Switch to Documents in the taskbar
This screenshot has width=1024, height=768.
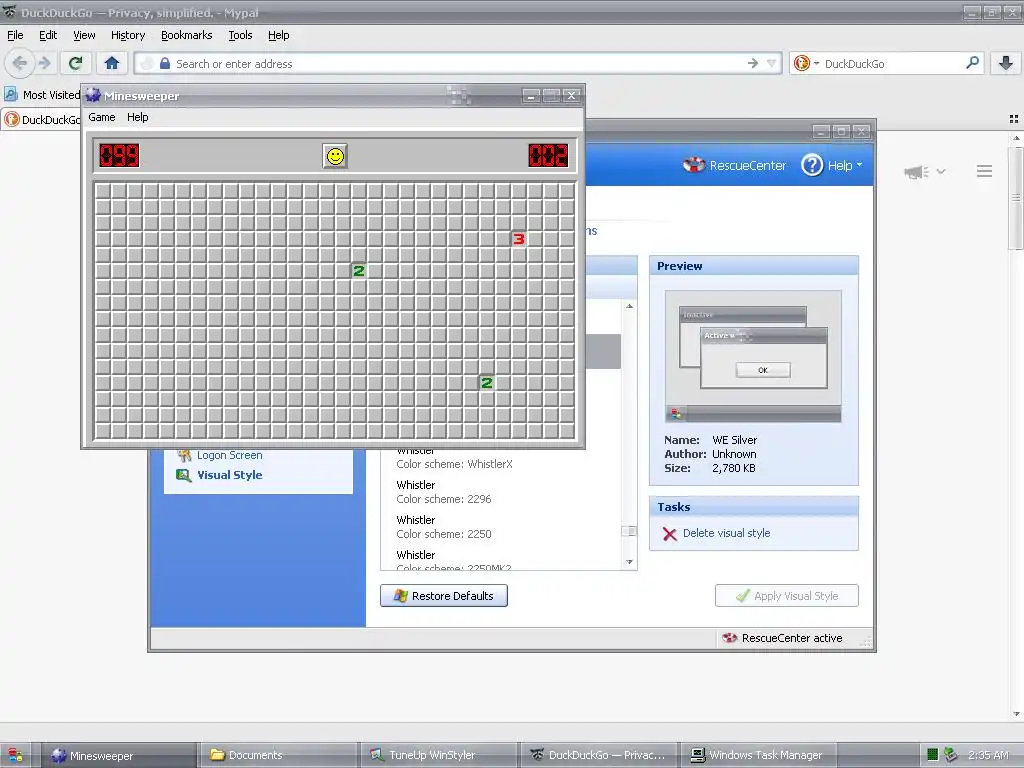(279, 756)
